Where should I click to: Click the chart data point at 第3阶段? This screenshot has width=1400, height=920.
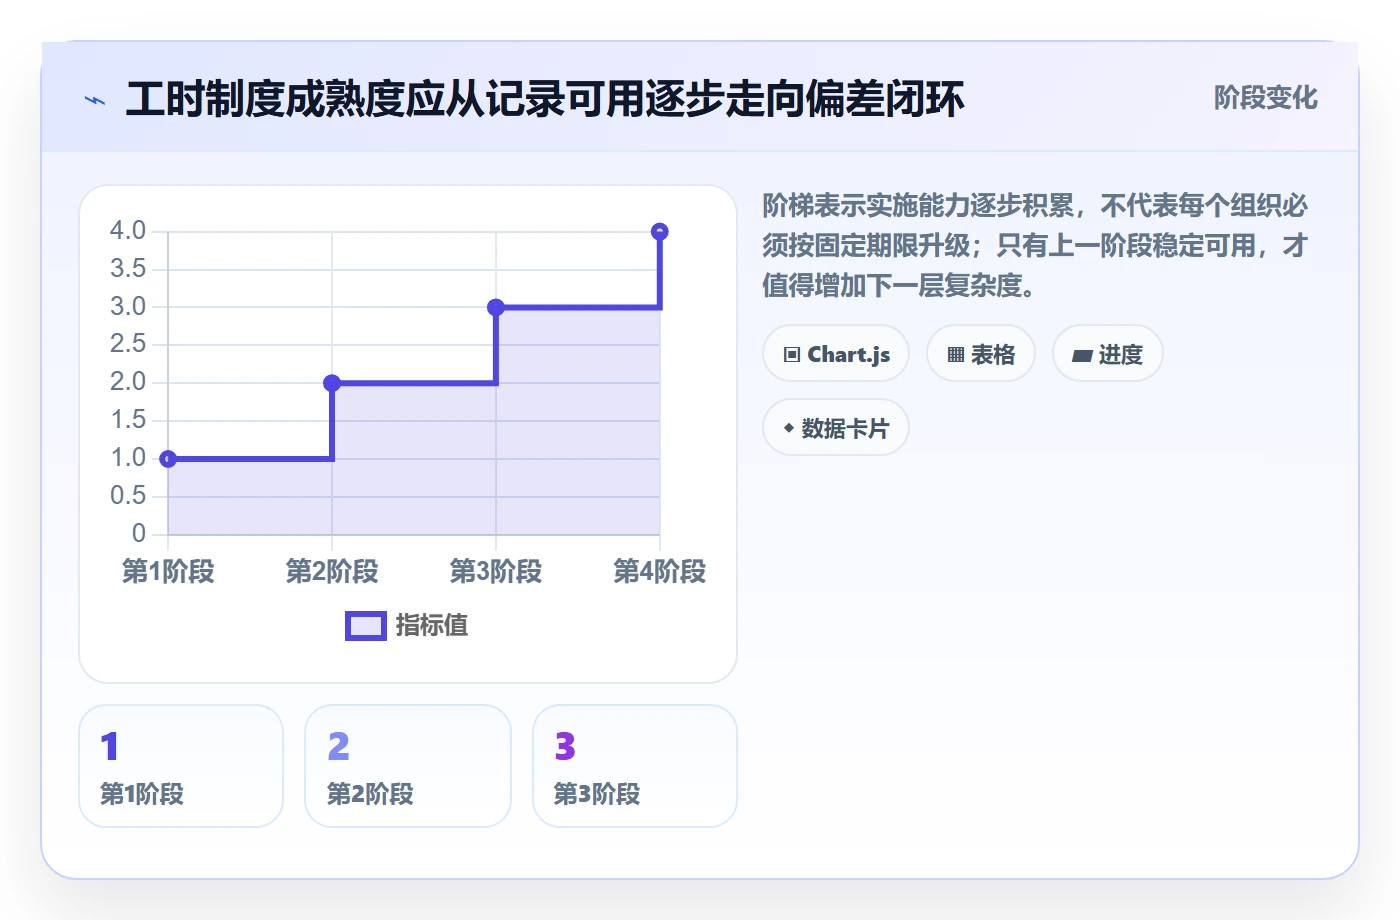(496, 307)
